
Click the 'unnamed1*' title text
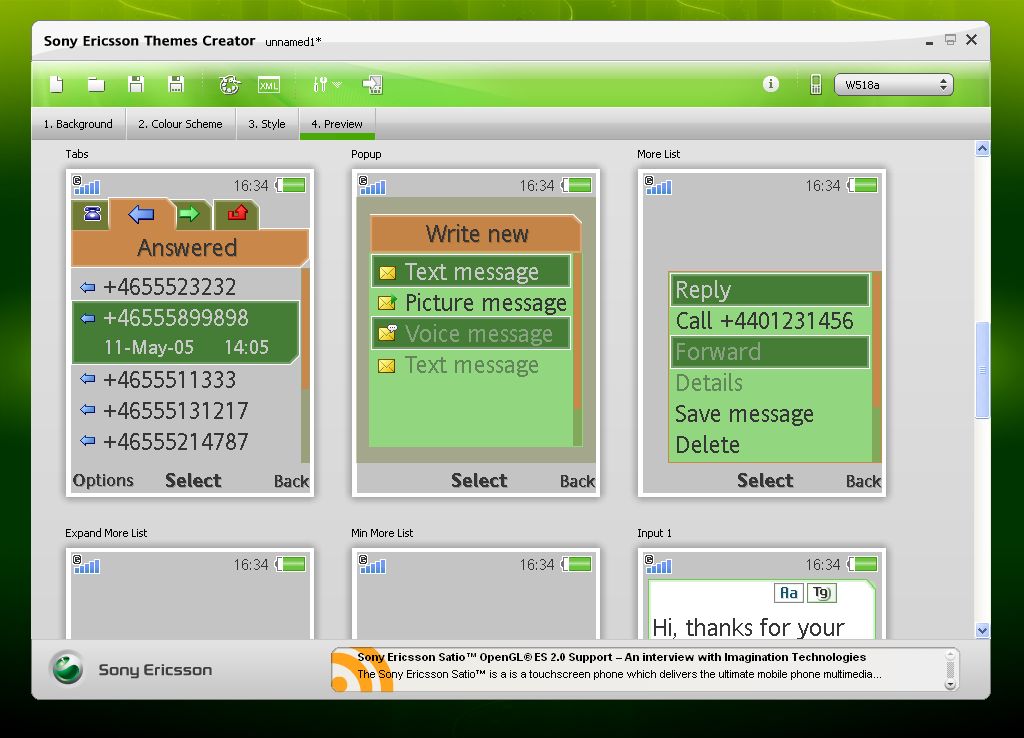tap(293, 42)
